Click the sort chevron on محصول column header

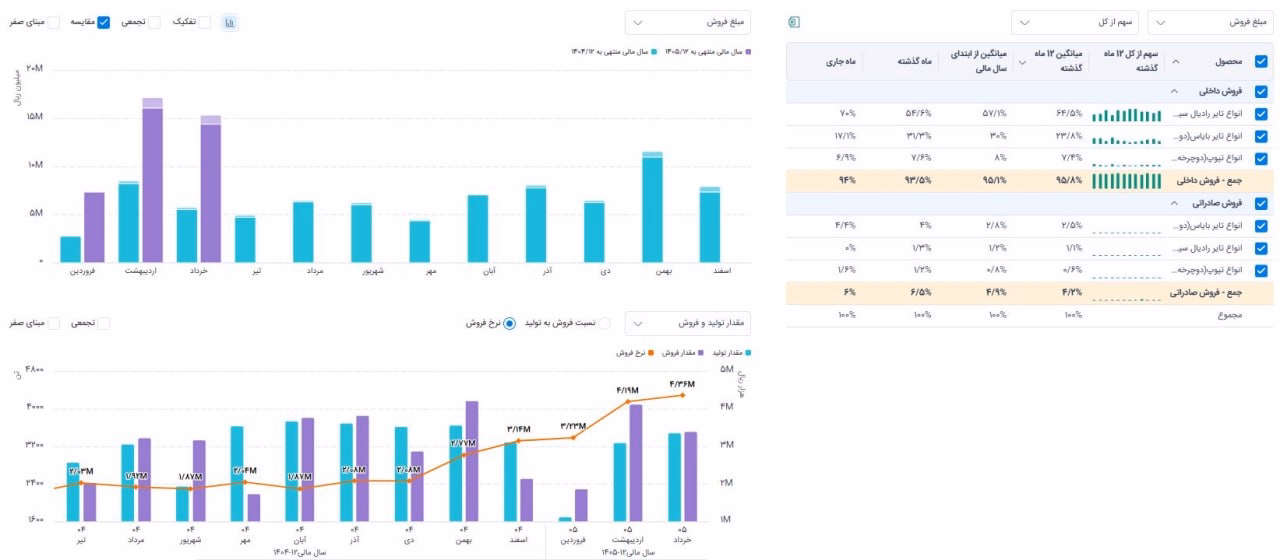[x=1175, y=61]
